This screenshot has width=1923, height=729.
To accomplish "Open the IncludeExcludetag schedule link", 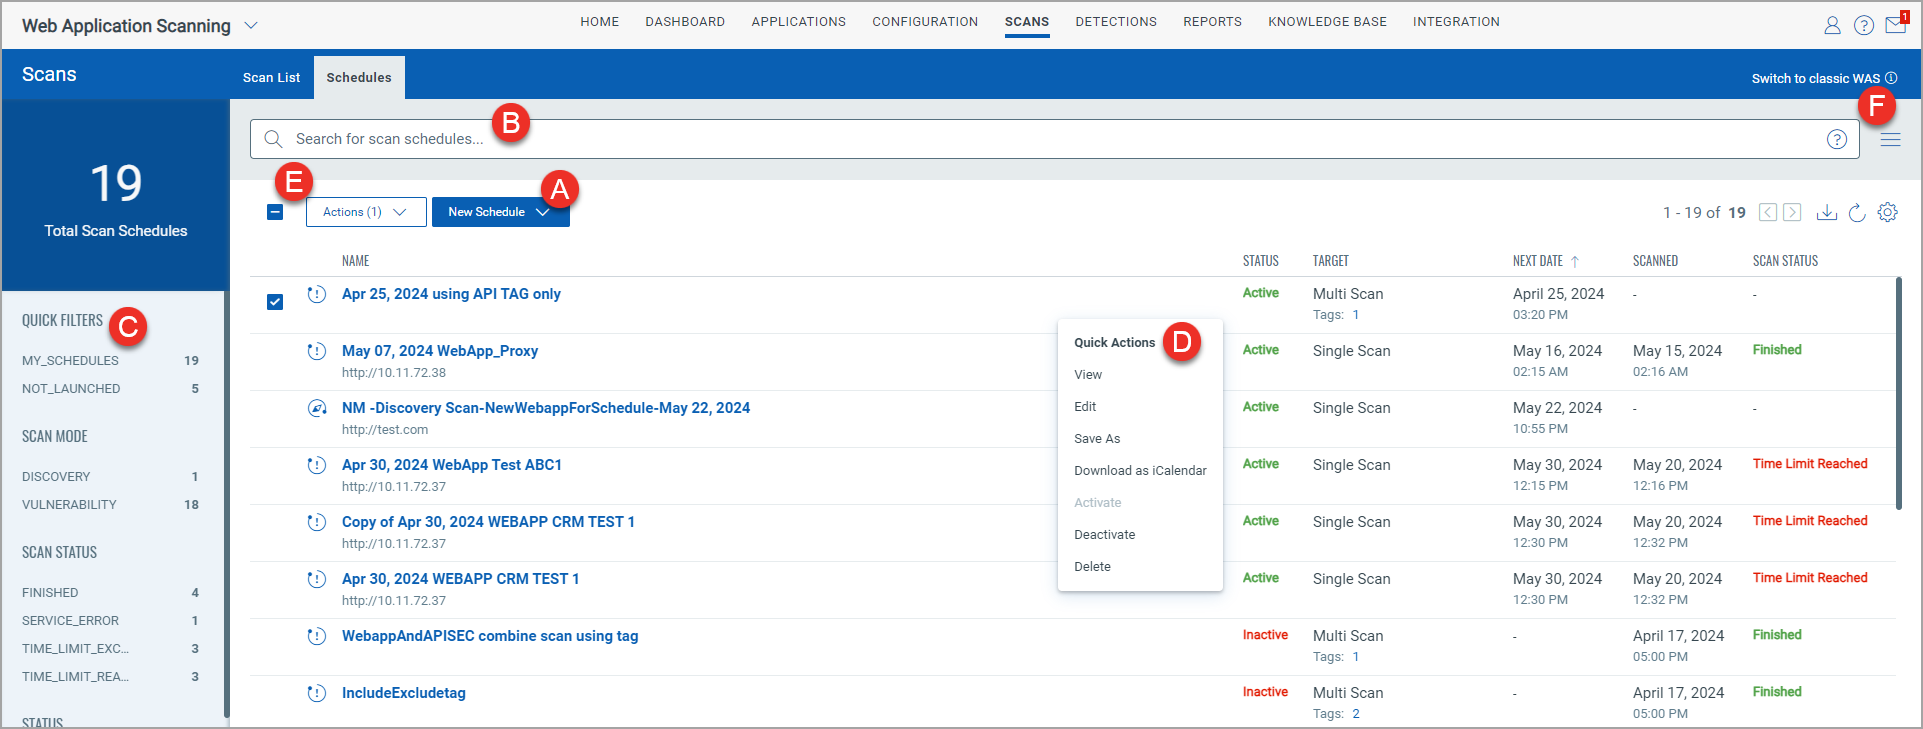I will click(404, 693).
